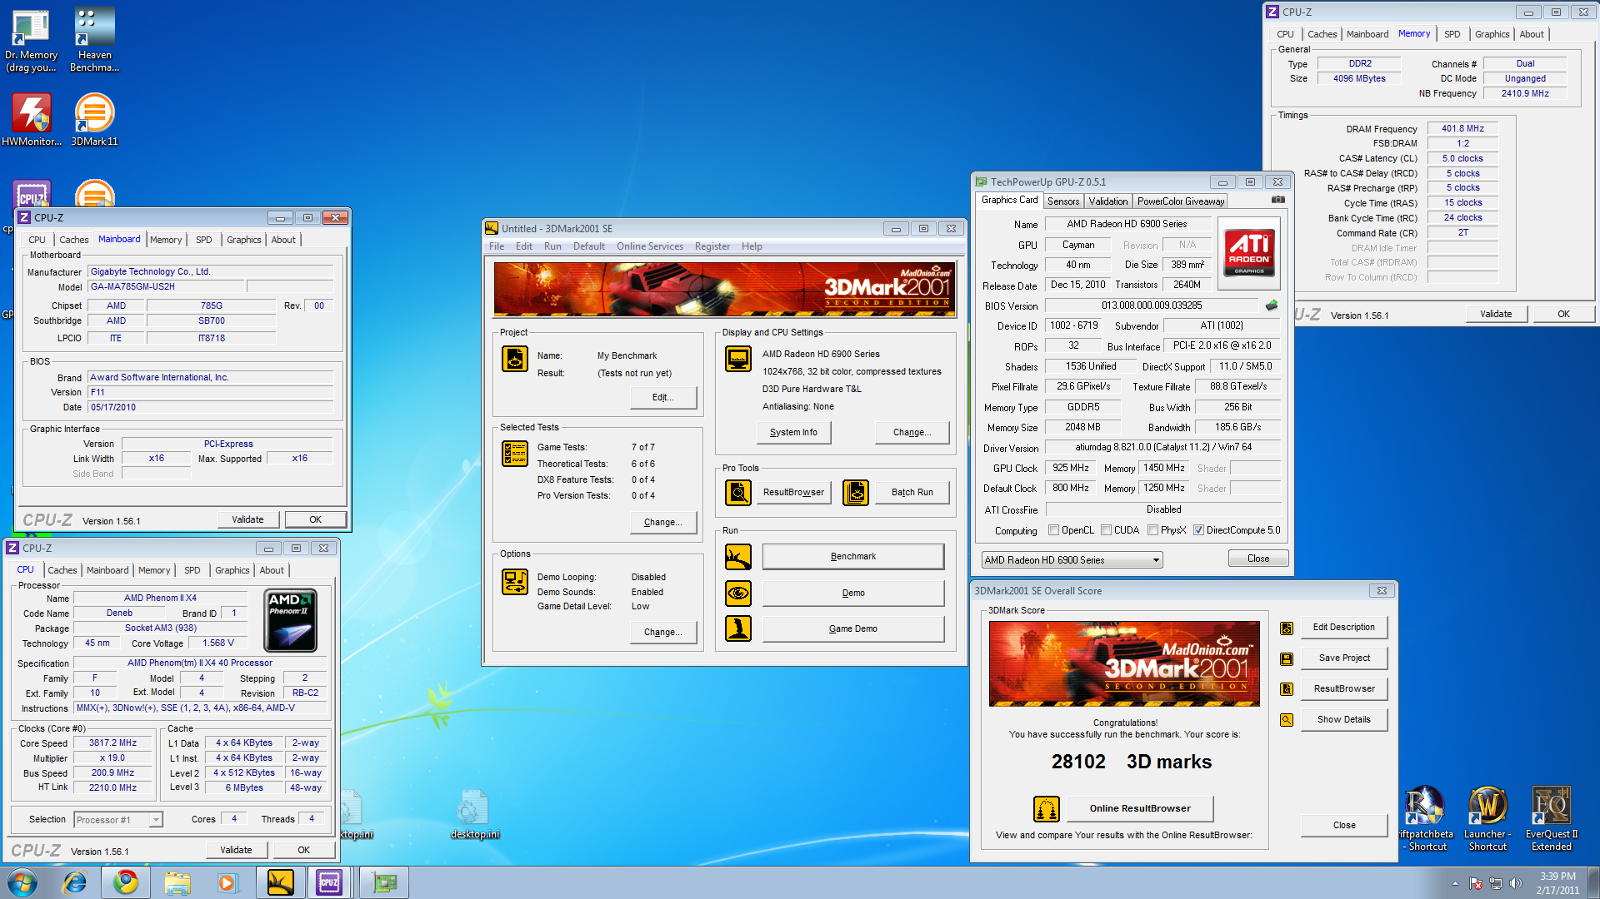1600x899 pixels.
Task: Enable OpenCL checkbox in GPU-Z
Action: click(1053, 530)
